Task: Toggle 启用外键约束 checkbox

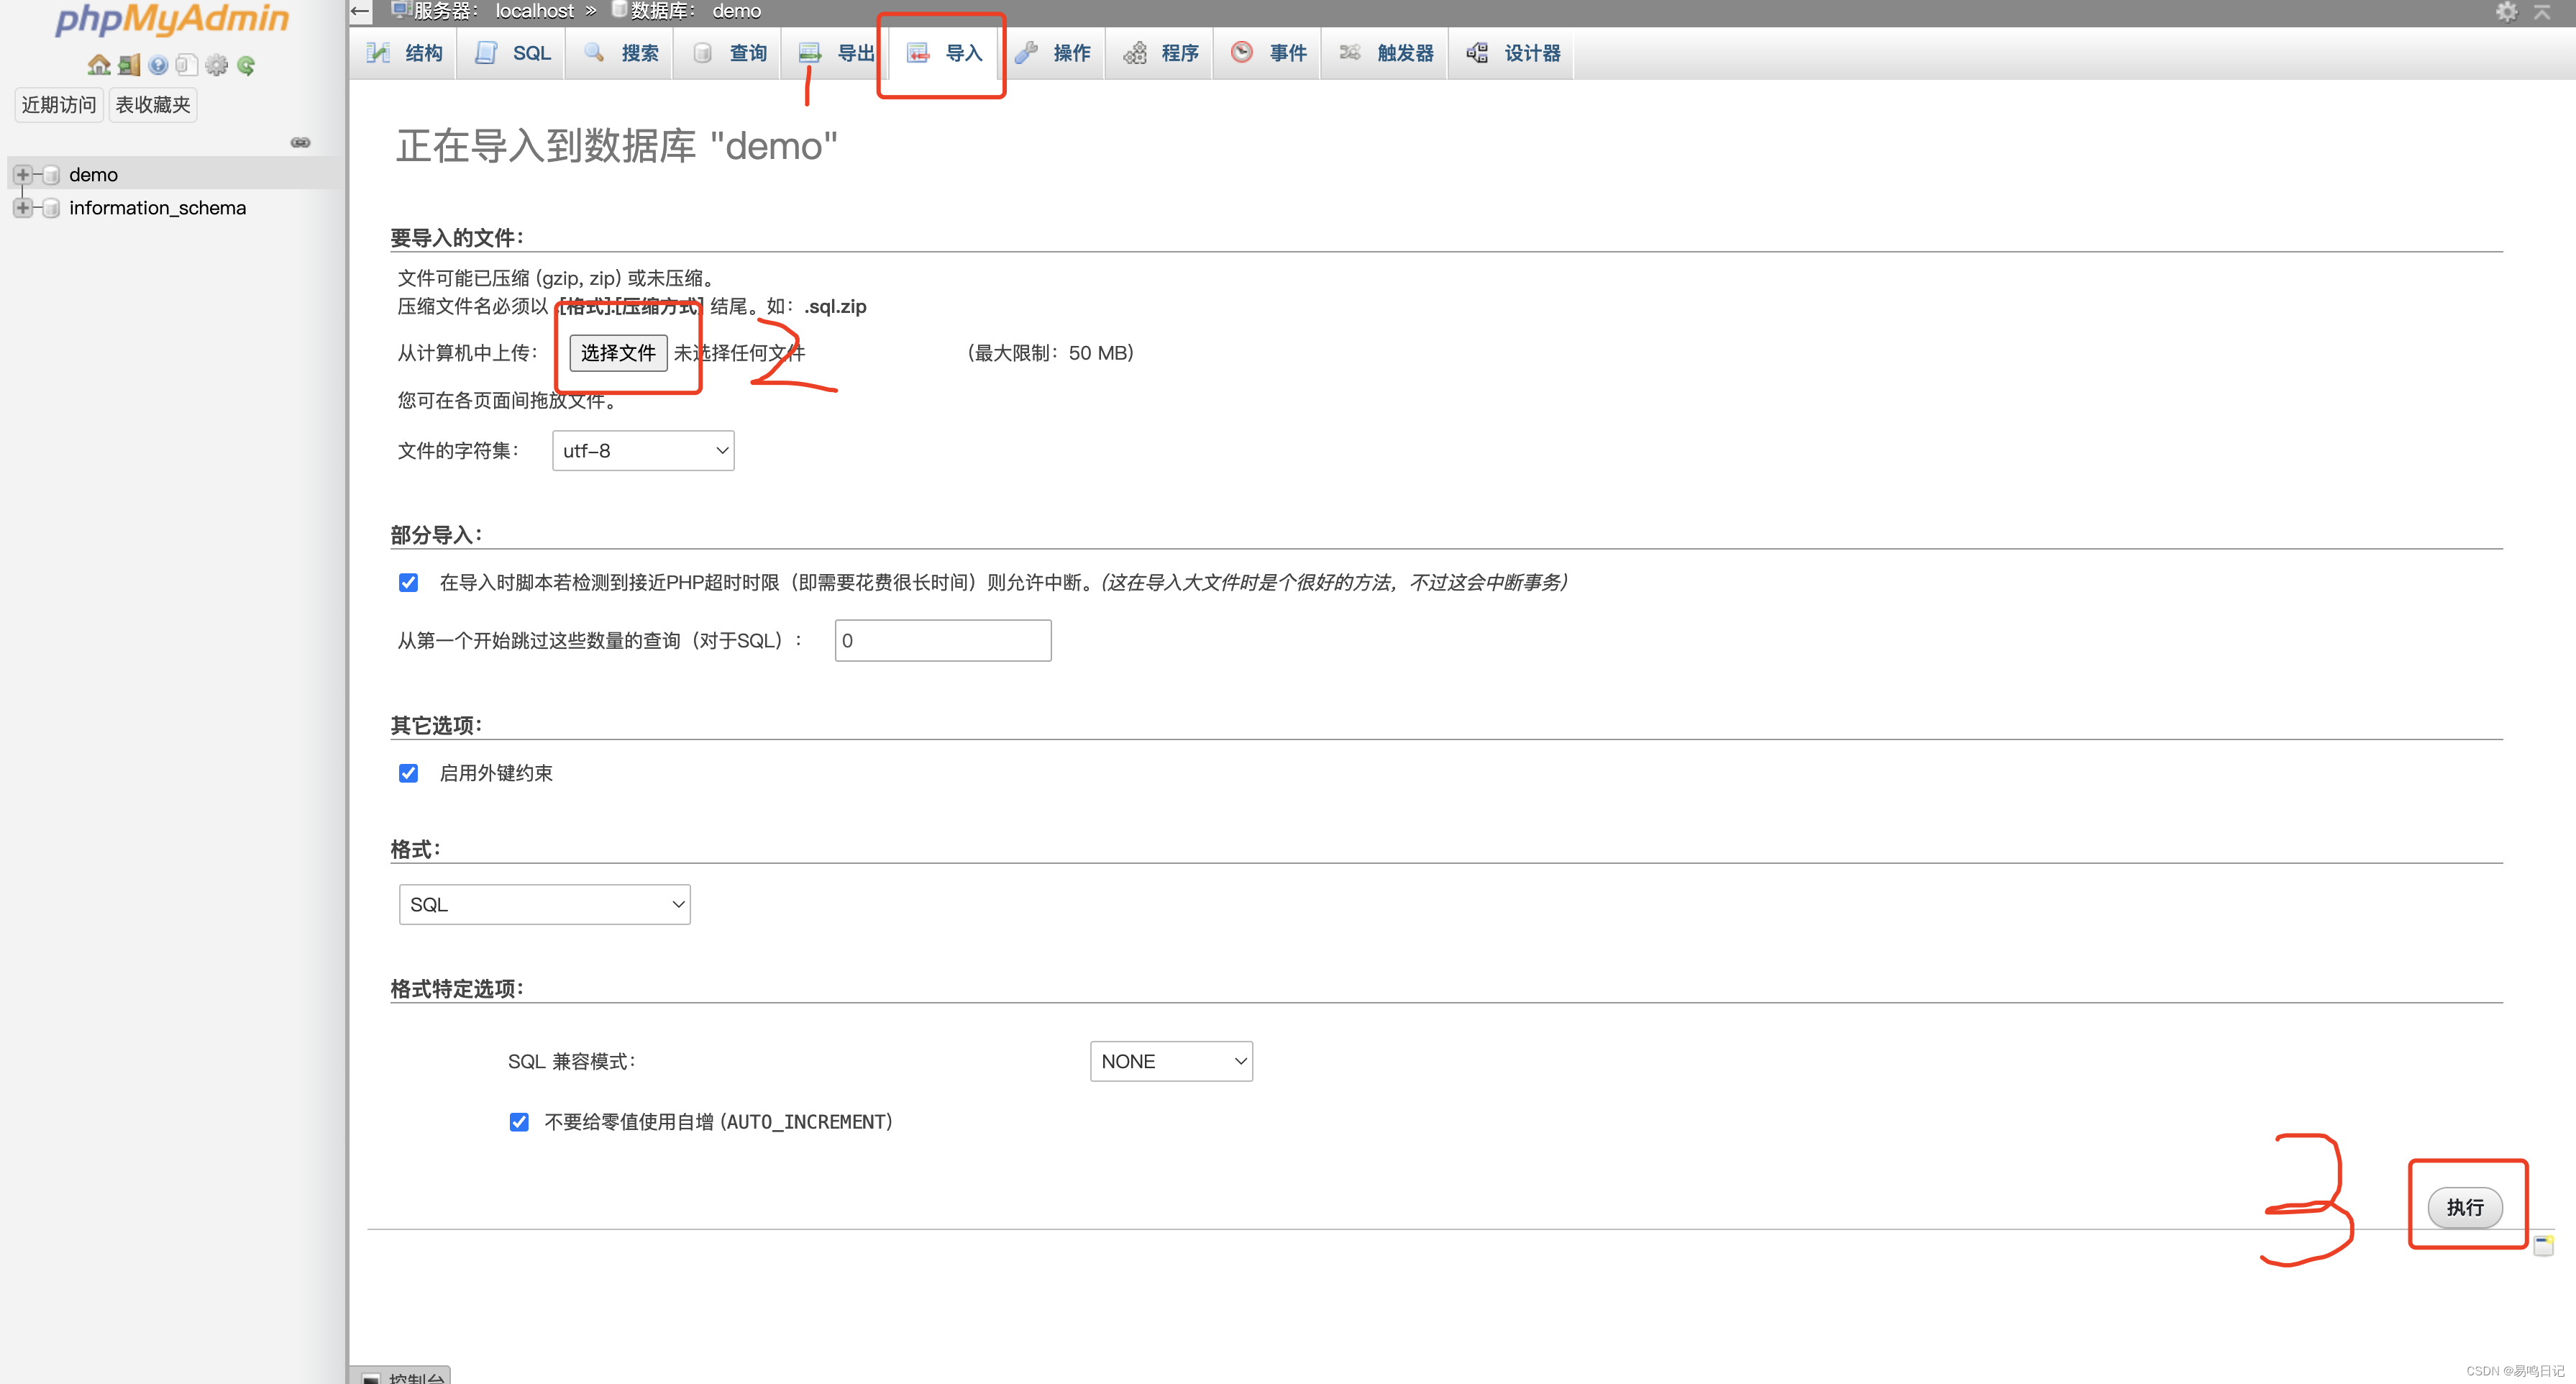Action: (408, 773)
